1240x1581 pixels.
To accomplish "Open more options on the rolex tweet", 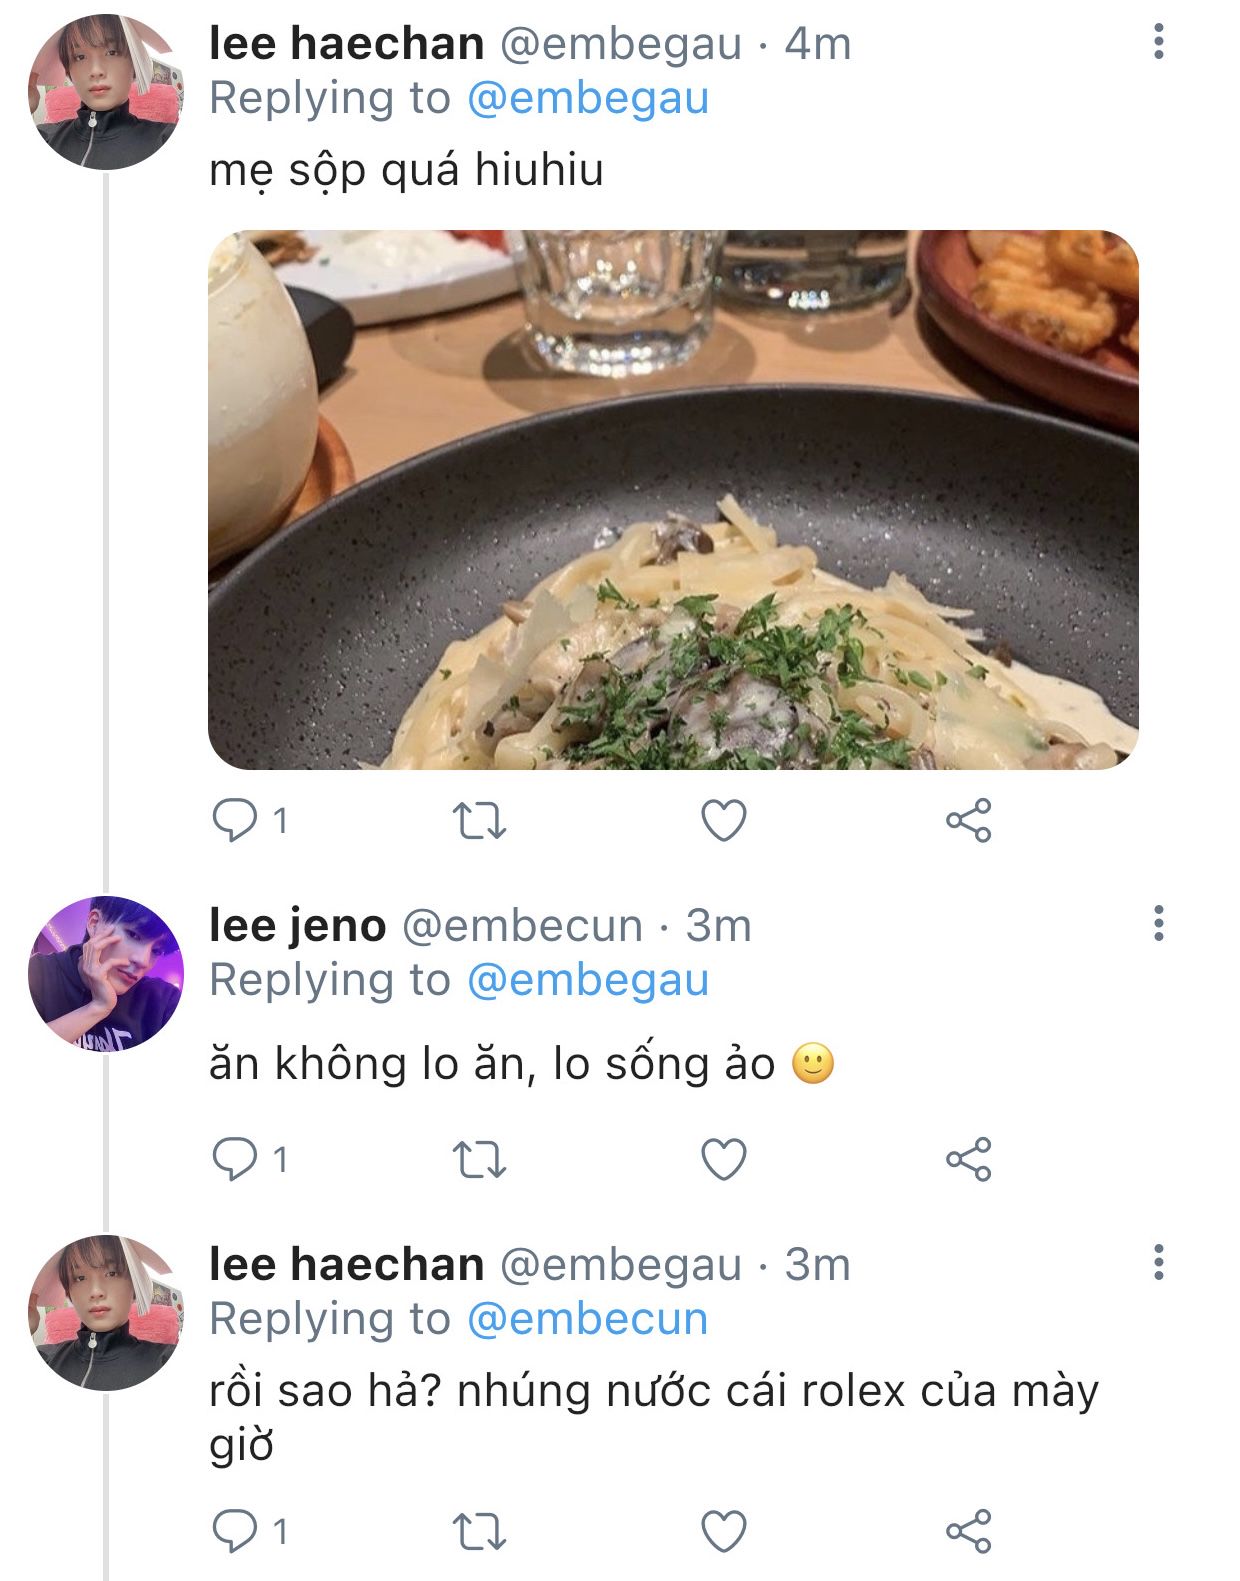I will click(x=1158, y=1262).
